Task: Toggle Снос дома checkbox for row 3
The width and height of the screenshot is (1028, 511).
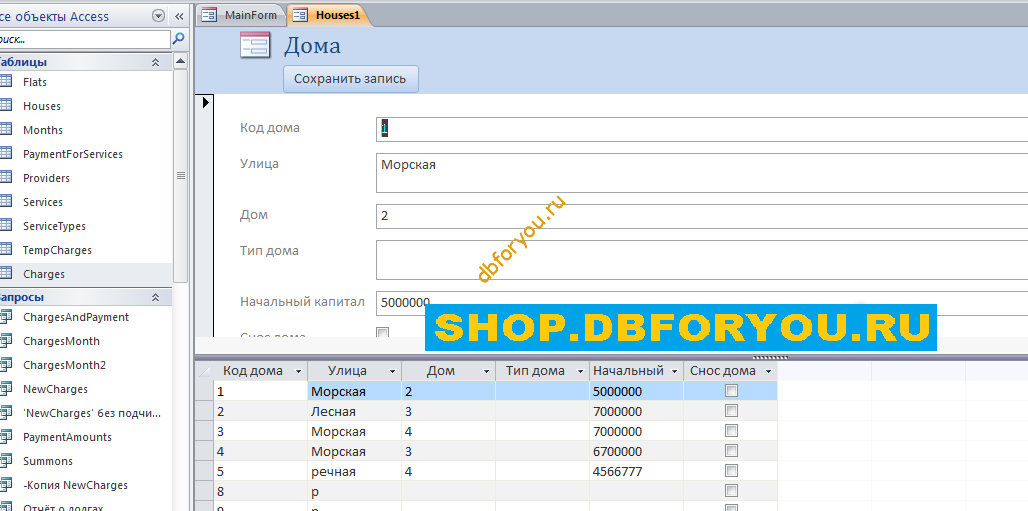Action: pyautogui.click(x=731, y=431)
